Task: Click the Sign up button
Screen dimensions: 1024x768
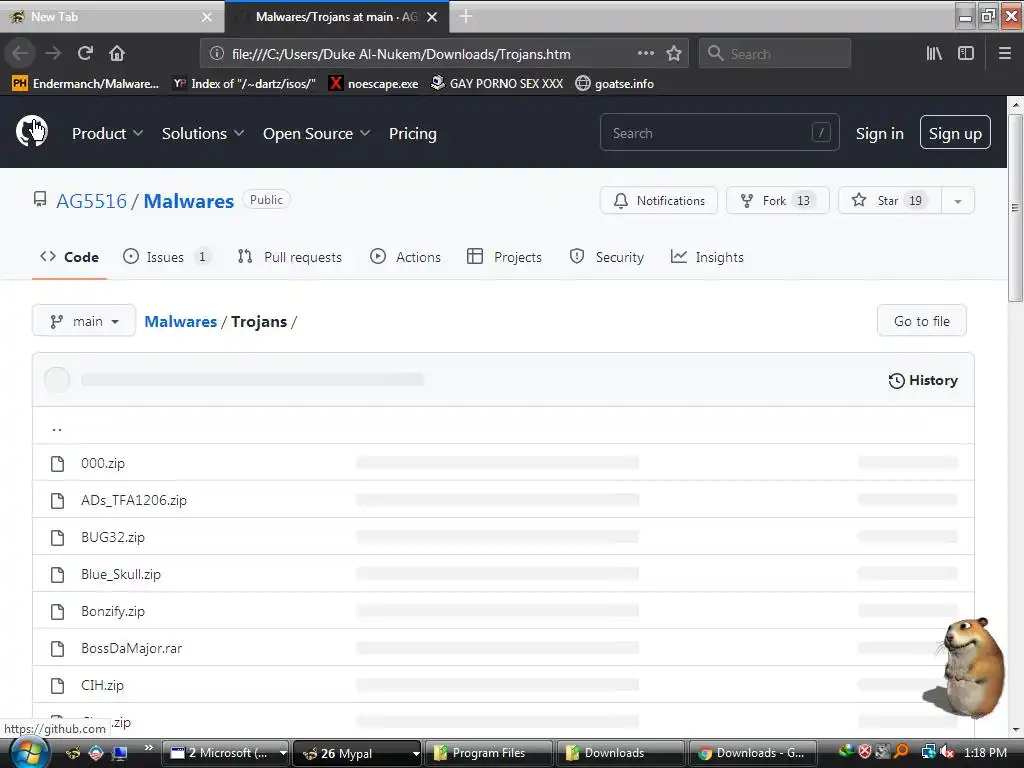Action: (x=955, y=133)
